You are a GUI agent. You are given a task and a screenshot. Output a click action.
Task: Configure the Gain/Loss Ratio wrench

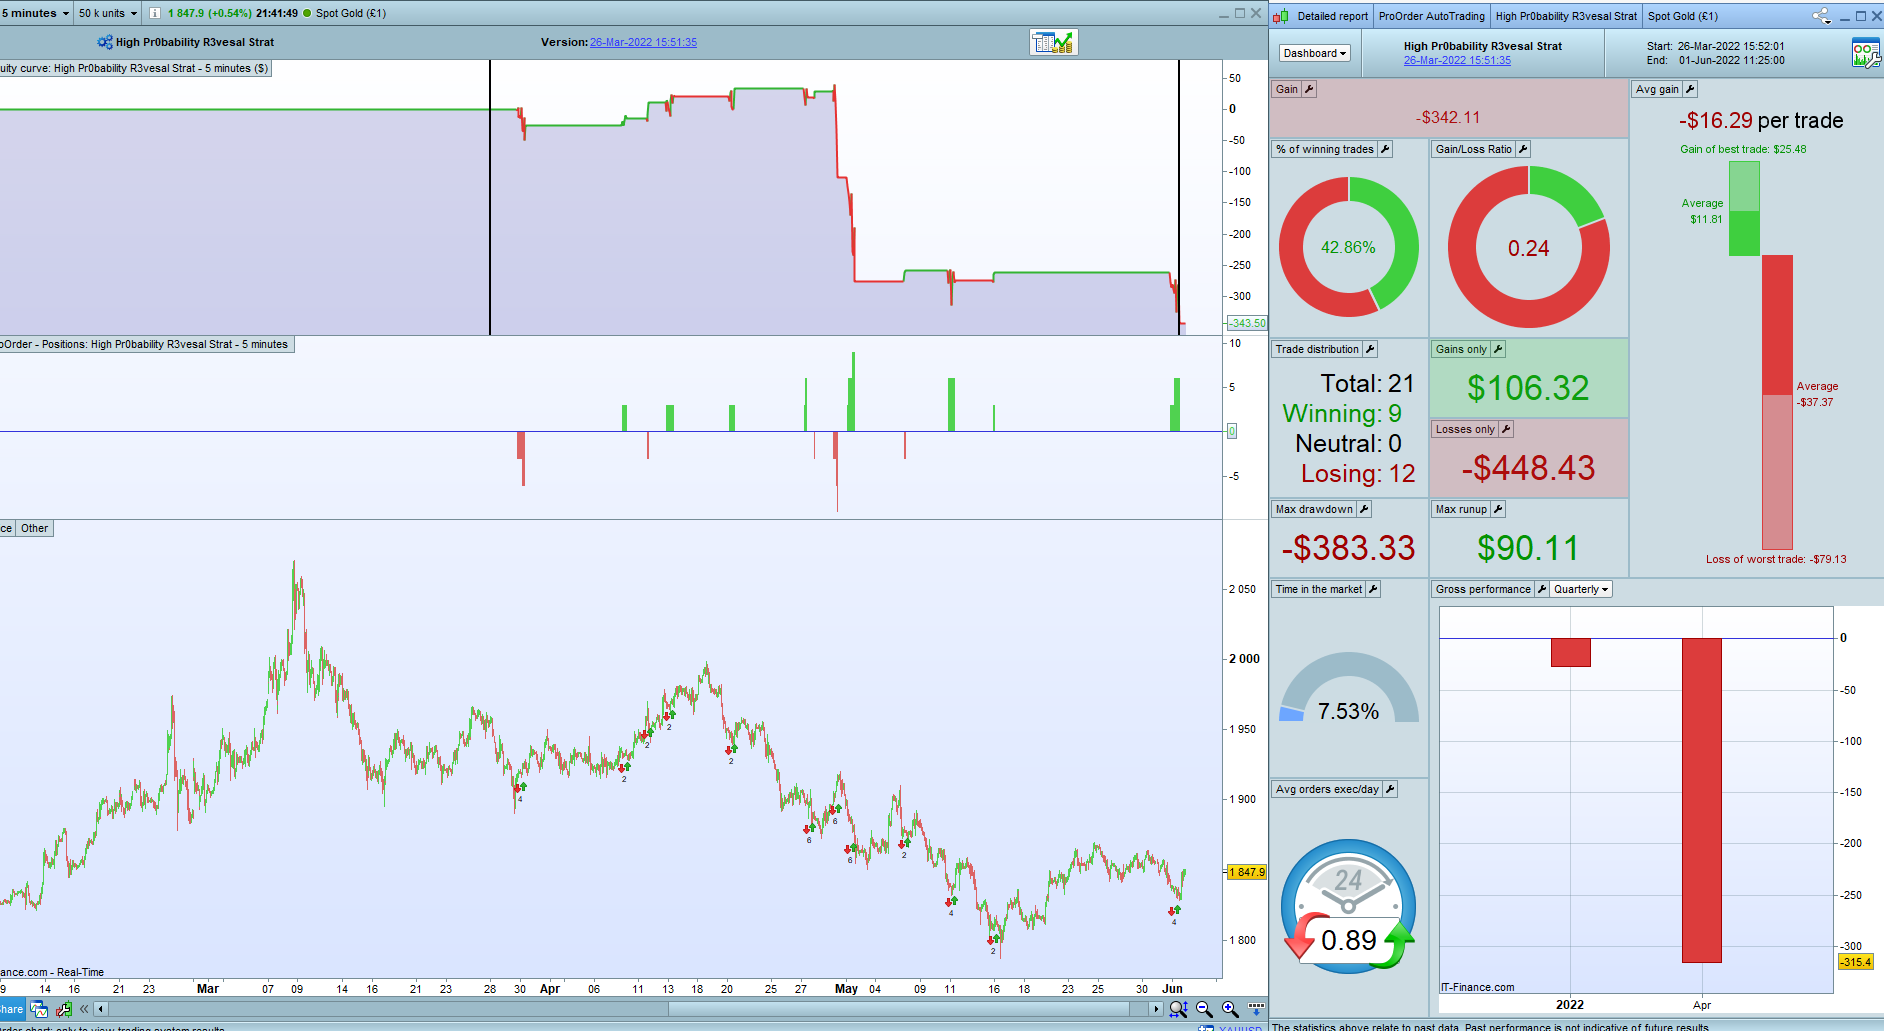click(x=1523, y=149)
